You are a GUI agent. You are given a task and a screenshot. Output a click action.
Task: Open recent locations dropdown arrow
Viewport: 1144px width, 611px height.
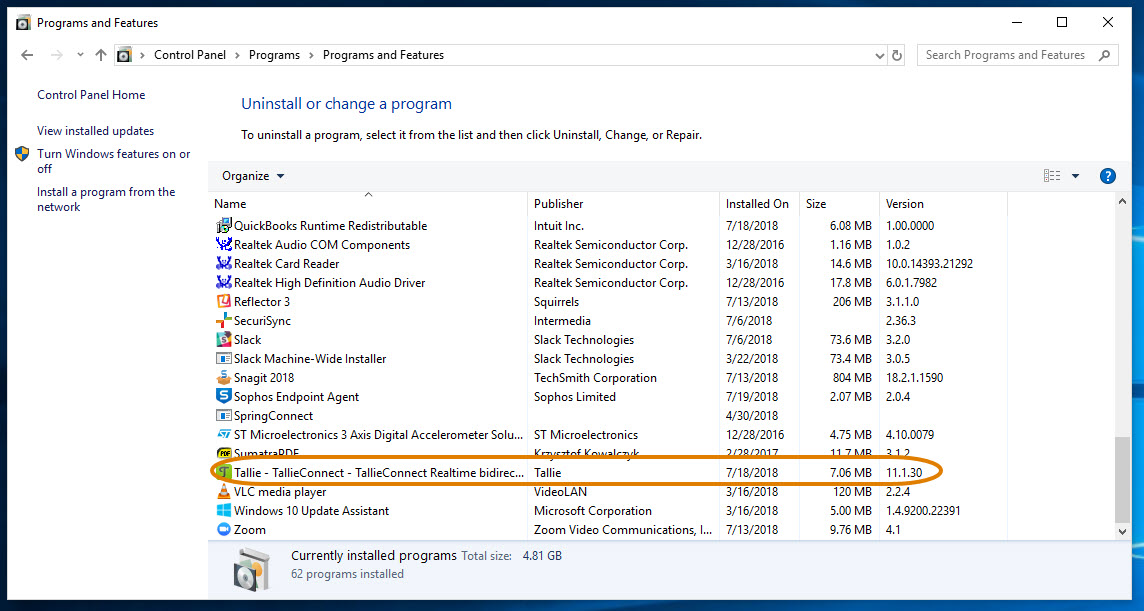point(80,55)
